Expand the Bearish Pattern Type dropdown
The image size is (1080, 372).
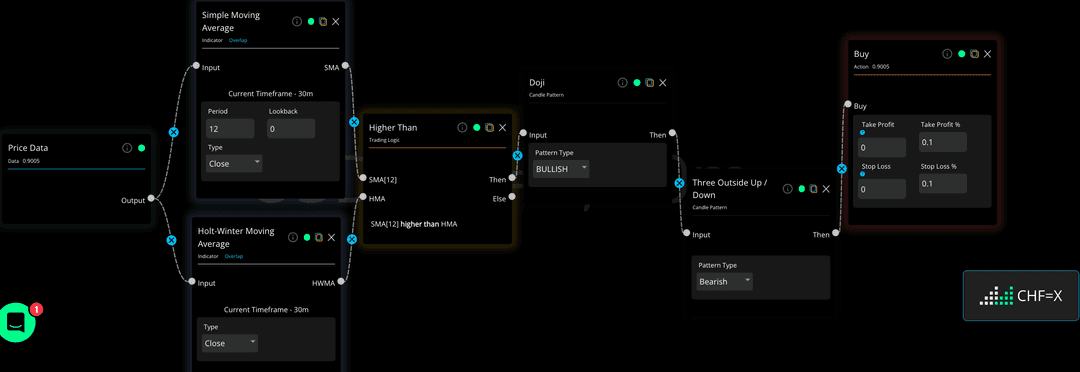tap(725, 281)
